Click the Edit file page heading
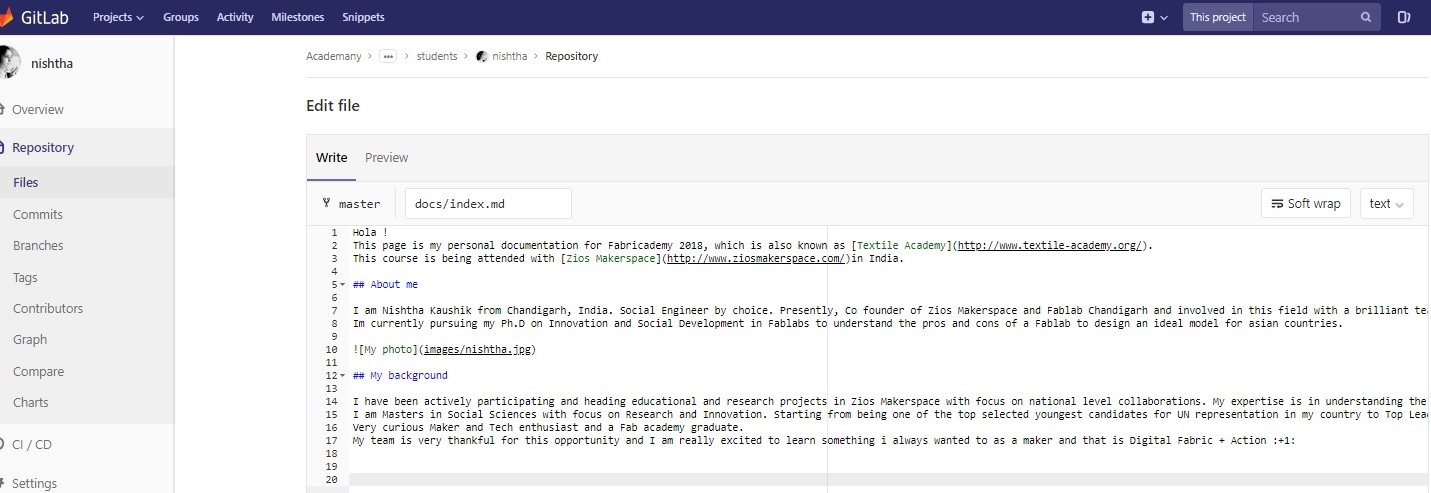Screen dimensions: 1431x493 pyautogui.click(x=333, y=106)
